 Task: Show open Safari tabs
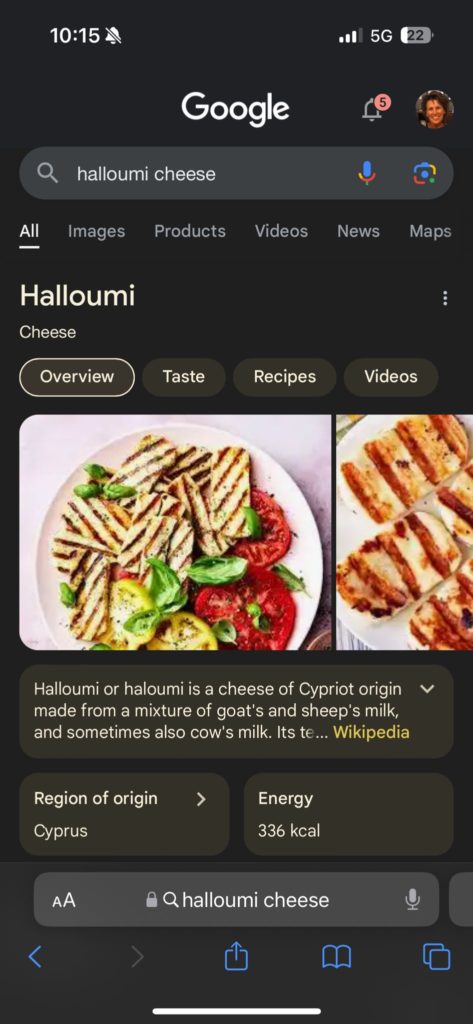pos(436,957)
